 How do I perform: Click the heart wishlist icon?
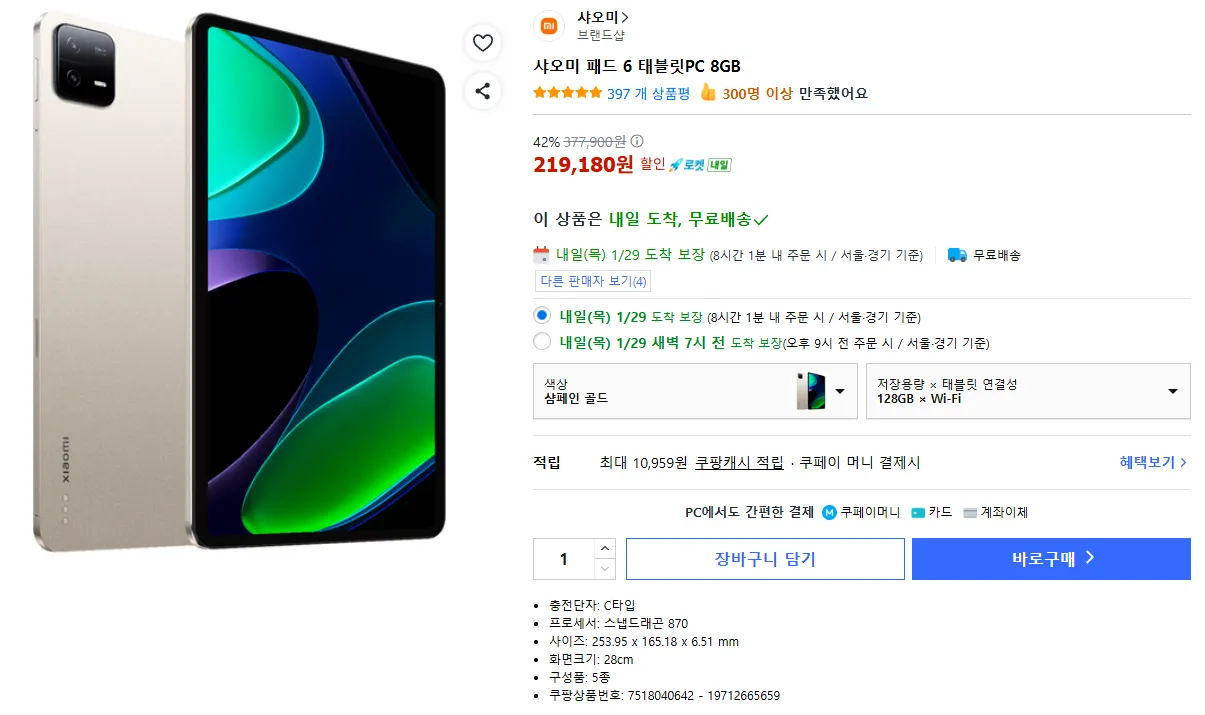pyautogui.click(x=483, y=43)
